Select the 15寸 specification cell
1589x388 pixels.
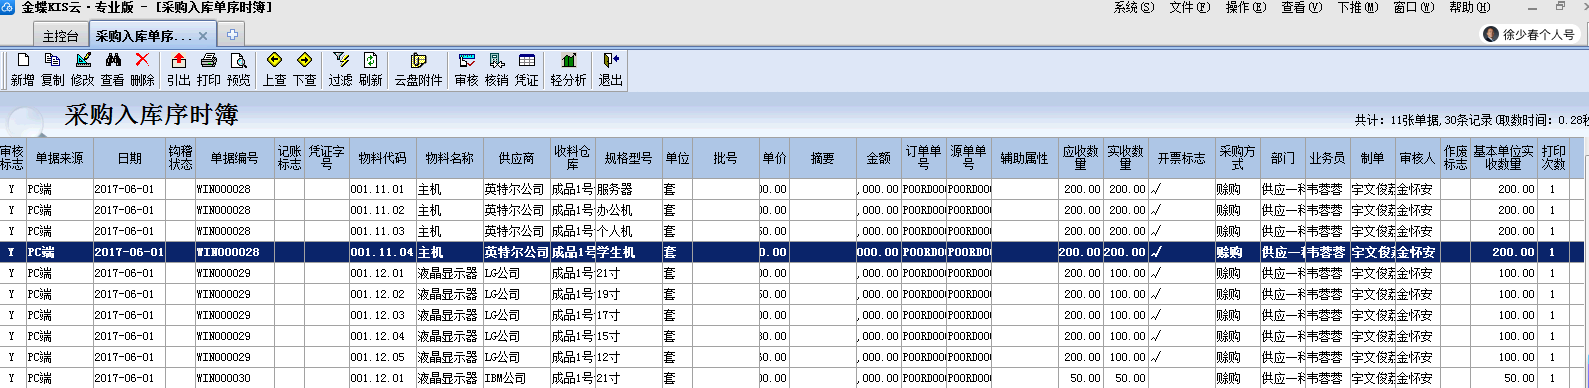tap(628, 336)
